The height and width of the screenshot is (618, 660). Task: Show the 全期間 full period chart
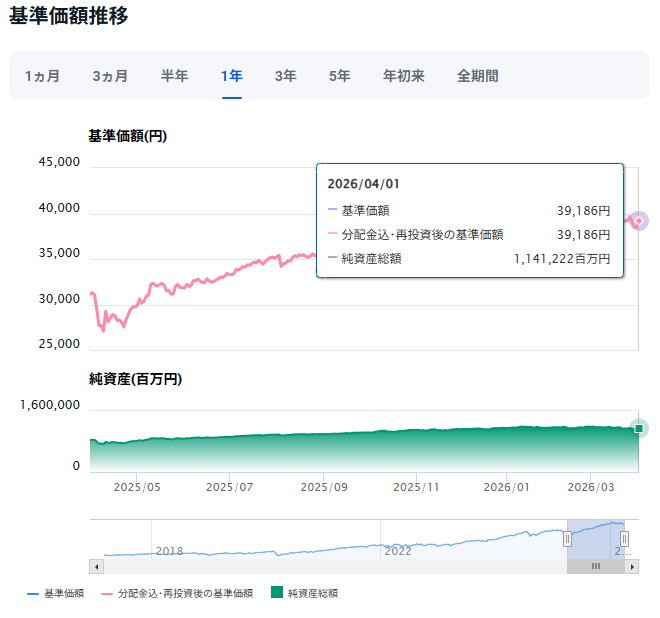477,76
